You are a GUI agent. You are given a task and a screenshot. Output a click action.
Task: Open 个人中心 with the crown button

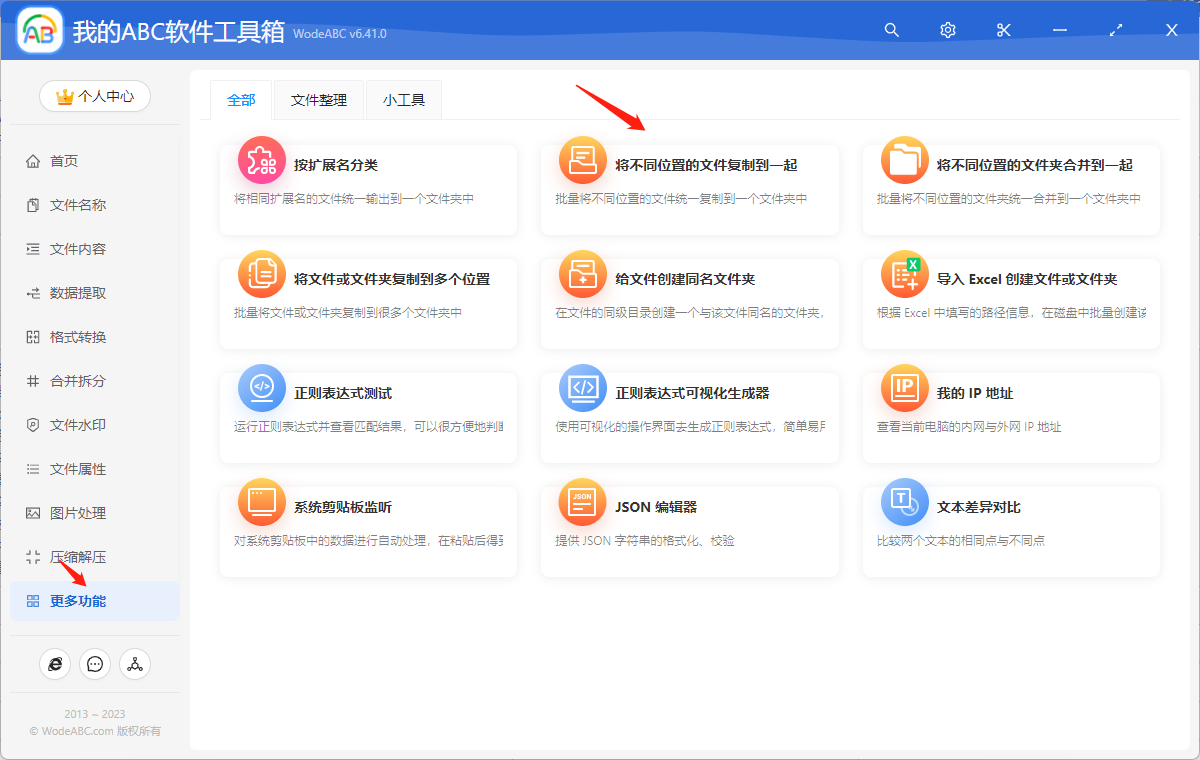pos(94,96)
